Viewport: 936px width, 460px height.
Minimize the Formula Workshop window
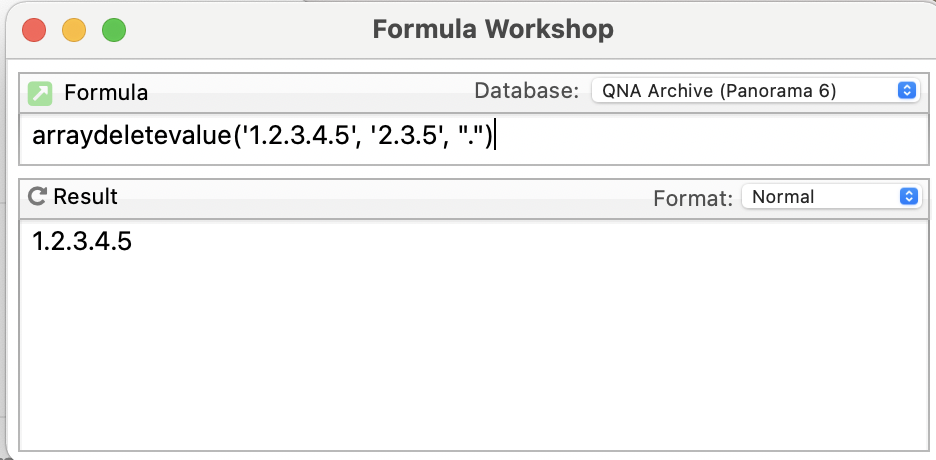[75, 30]
